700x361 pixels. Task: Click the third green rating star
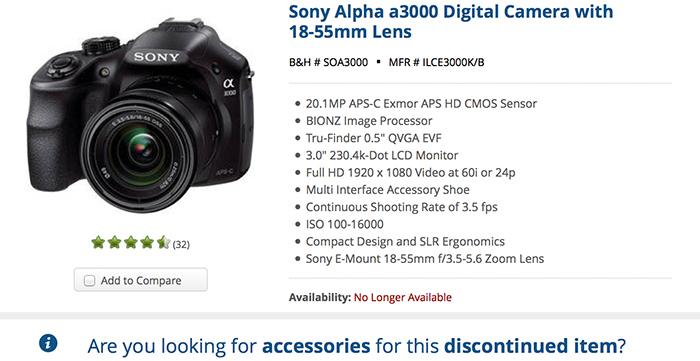(x=131, y=243)
